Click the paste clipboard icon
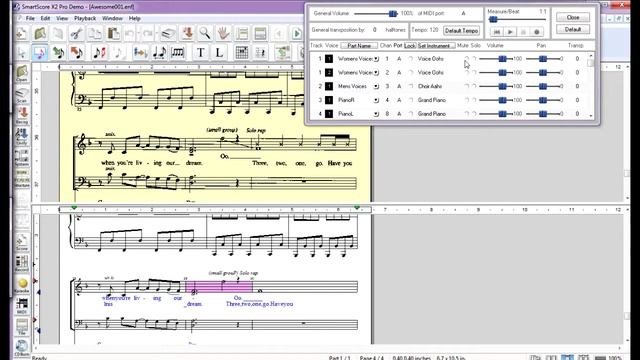This screenshot has height=360, width=640. coord(113,33)
